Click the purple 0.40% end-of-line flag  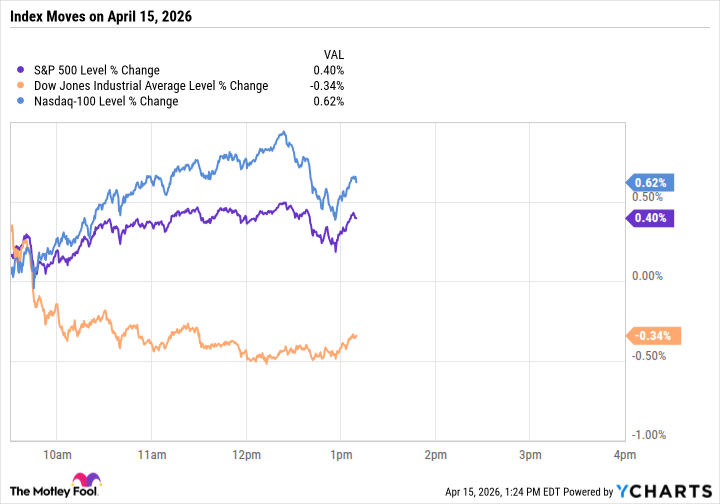(651, 218)
